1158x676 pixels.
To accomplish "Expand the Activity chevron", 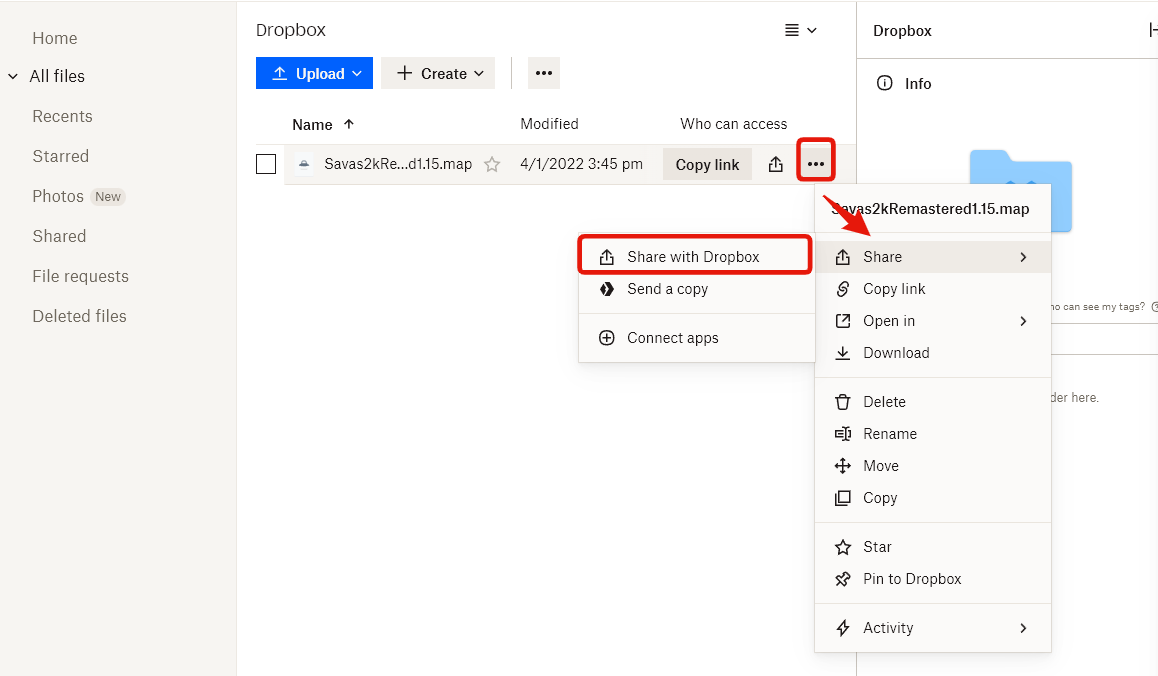I will 1024,628.
